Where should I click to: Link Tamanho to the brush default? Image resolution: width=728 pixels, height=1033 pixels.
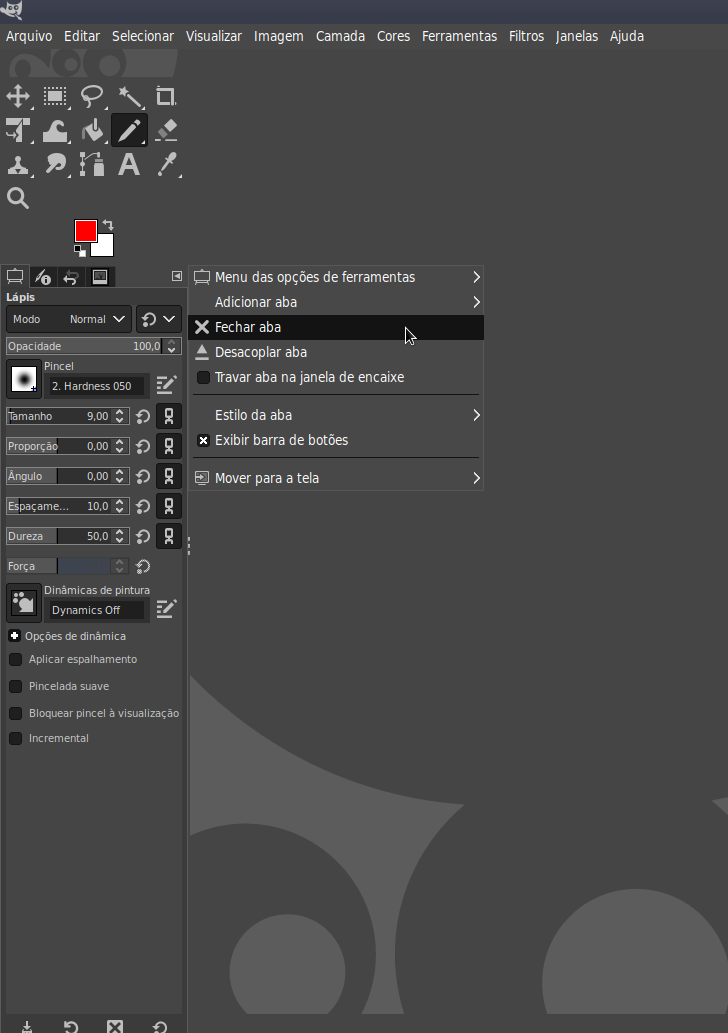coord(169,416)
